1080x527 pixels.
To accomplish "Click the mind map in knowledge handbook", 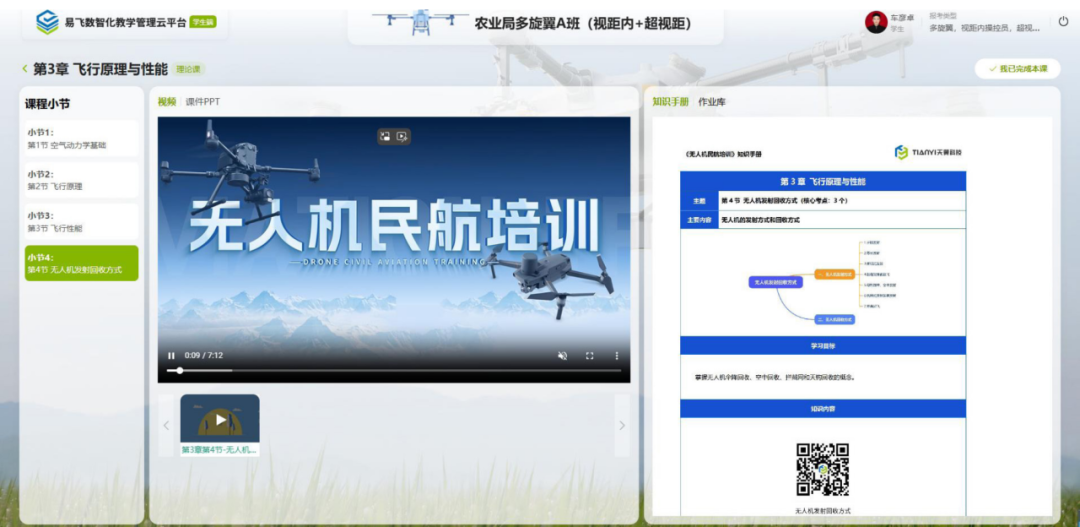I will pos(822,282).
